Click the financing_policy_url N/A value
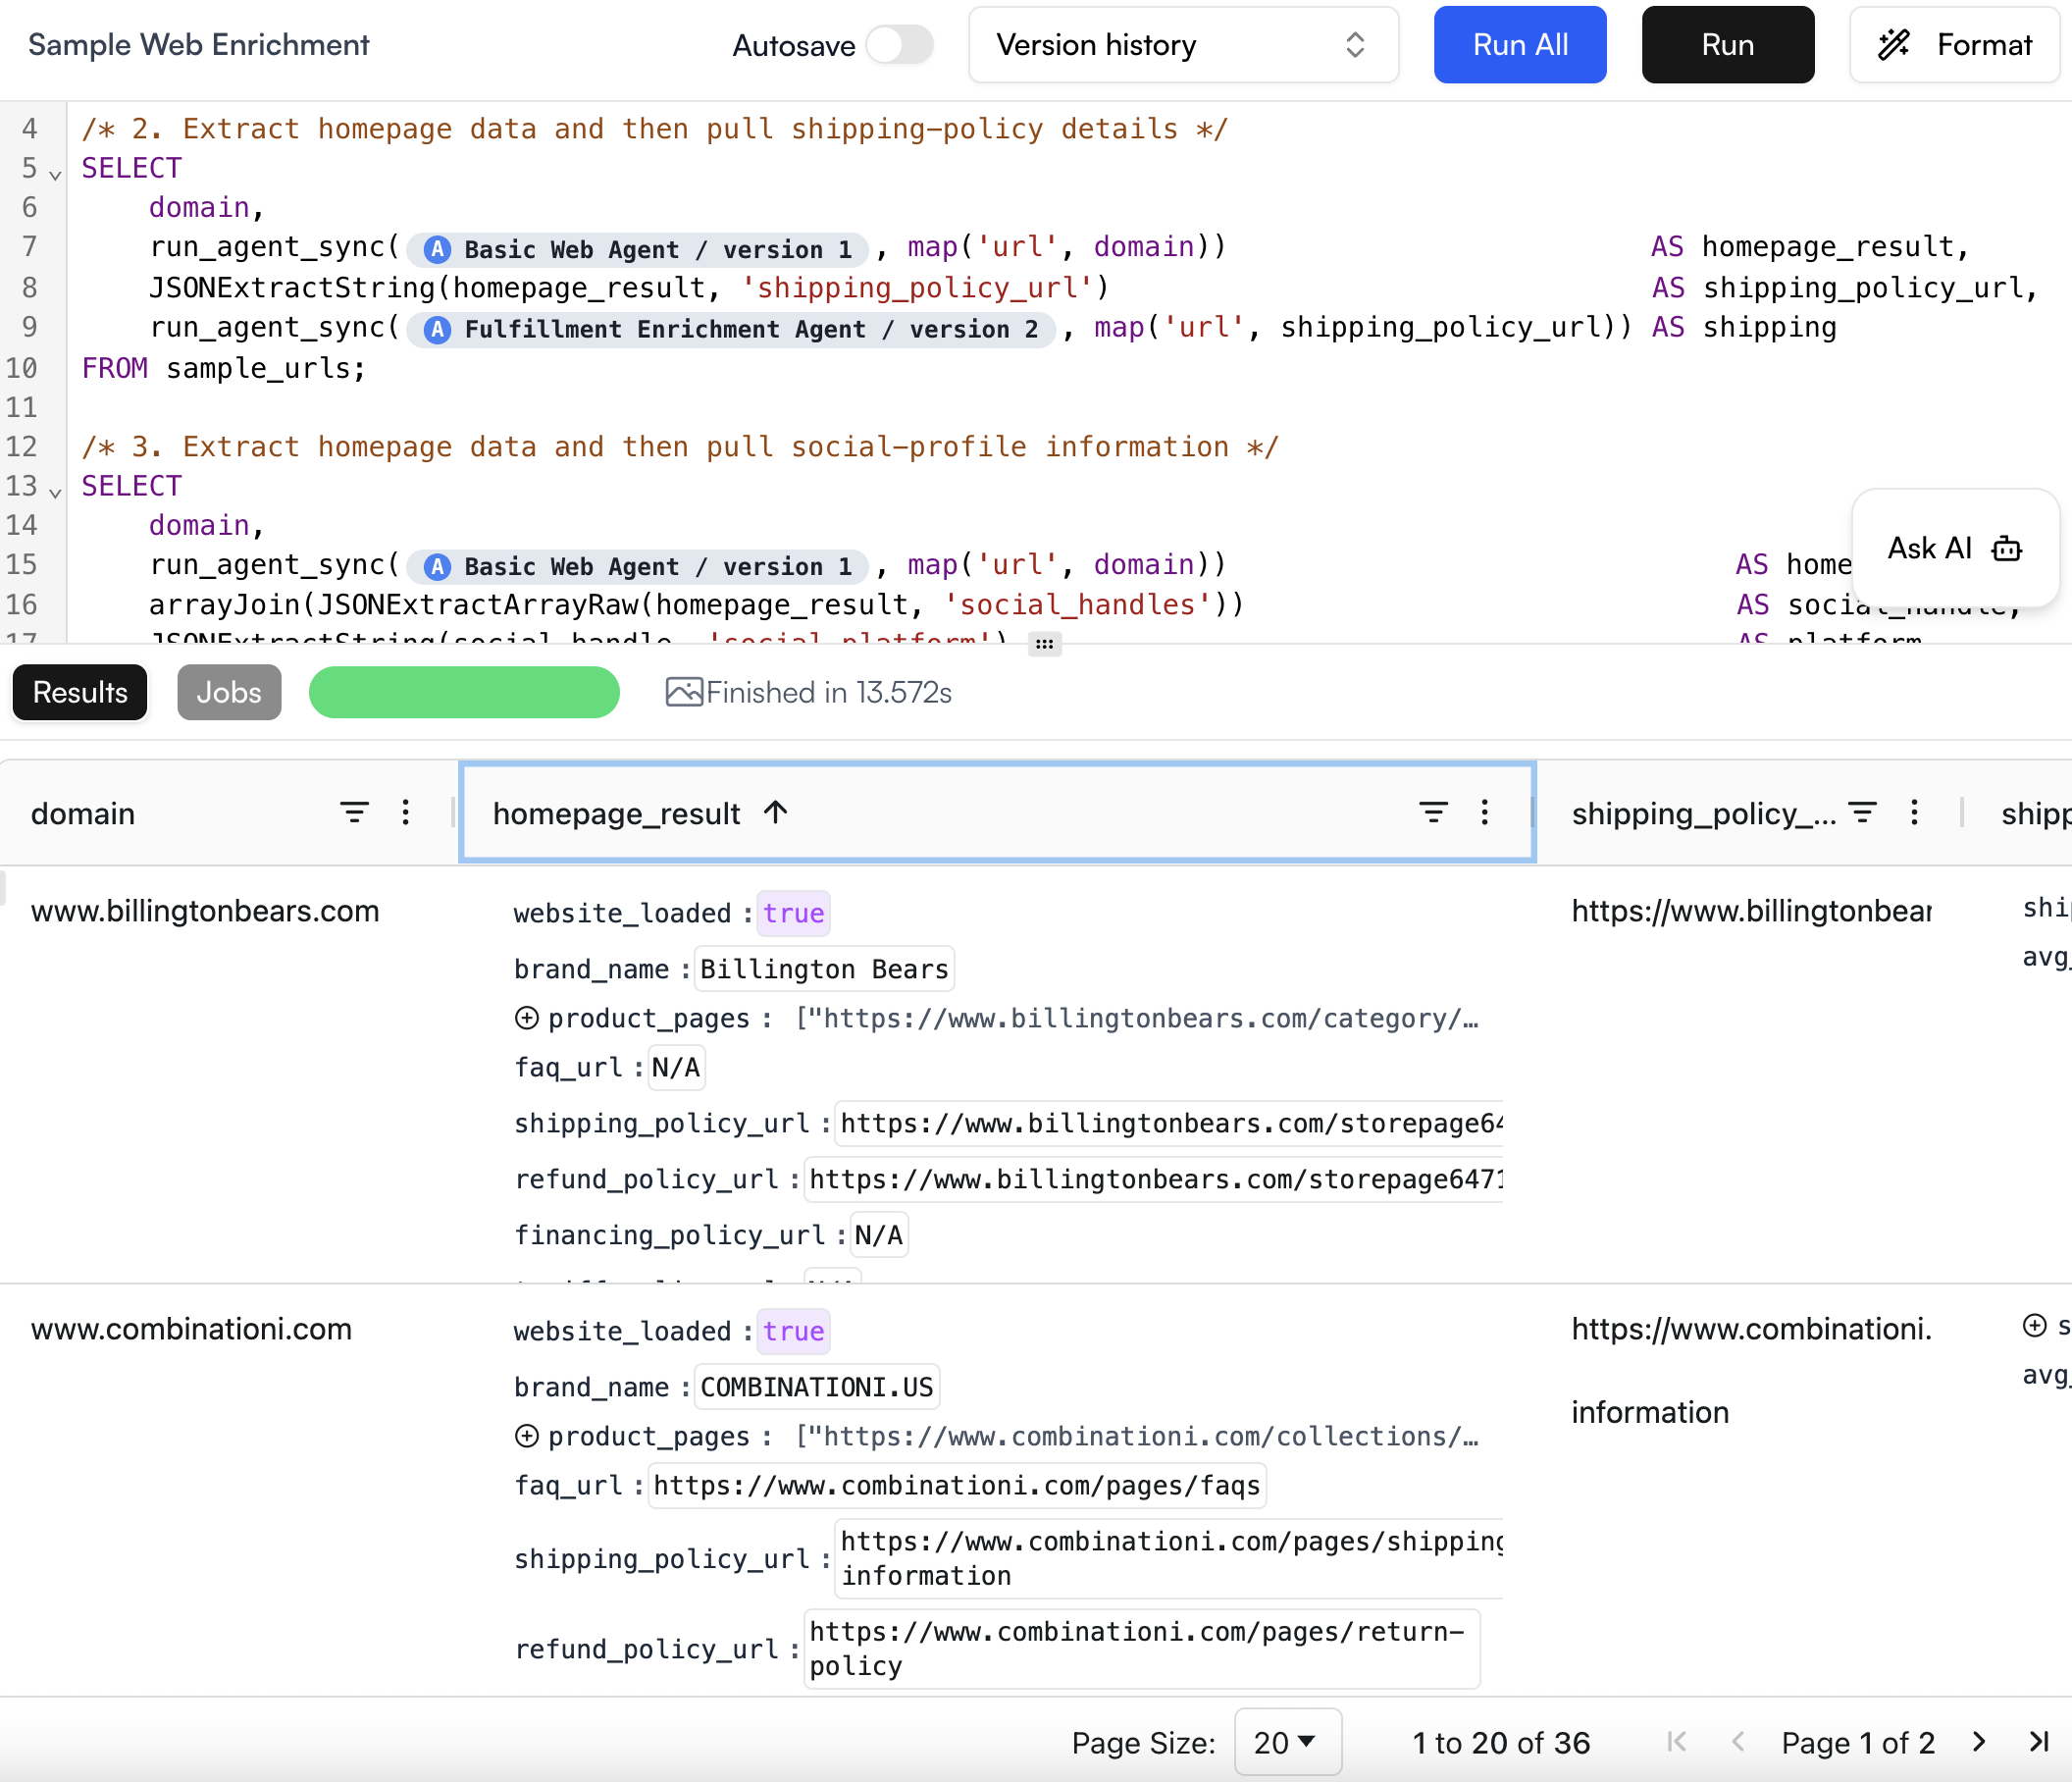The image size is (2072, 1782). 878,1235
